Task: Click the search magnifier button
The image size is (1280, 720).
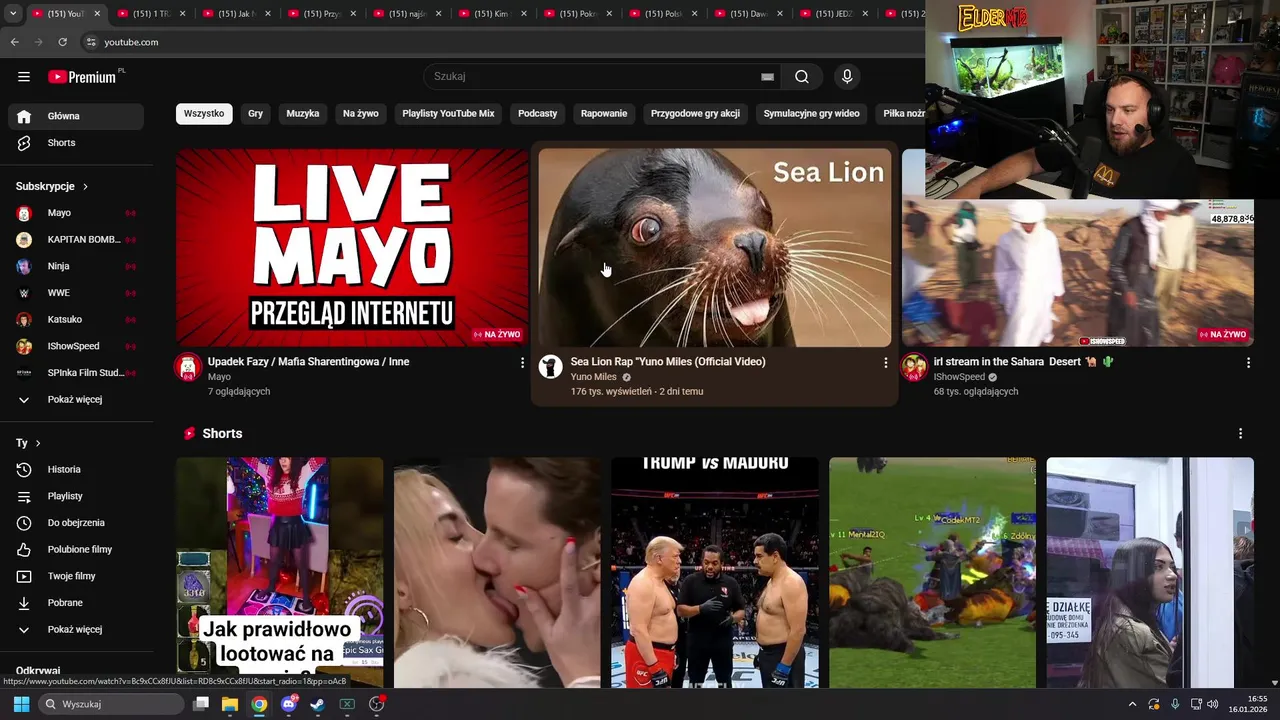Action: (802, 77)
